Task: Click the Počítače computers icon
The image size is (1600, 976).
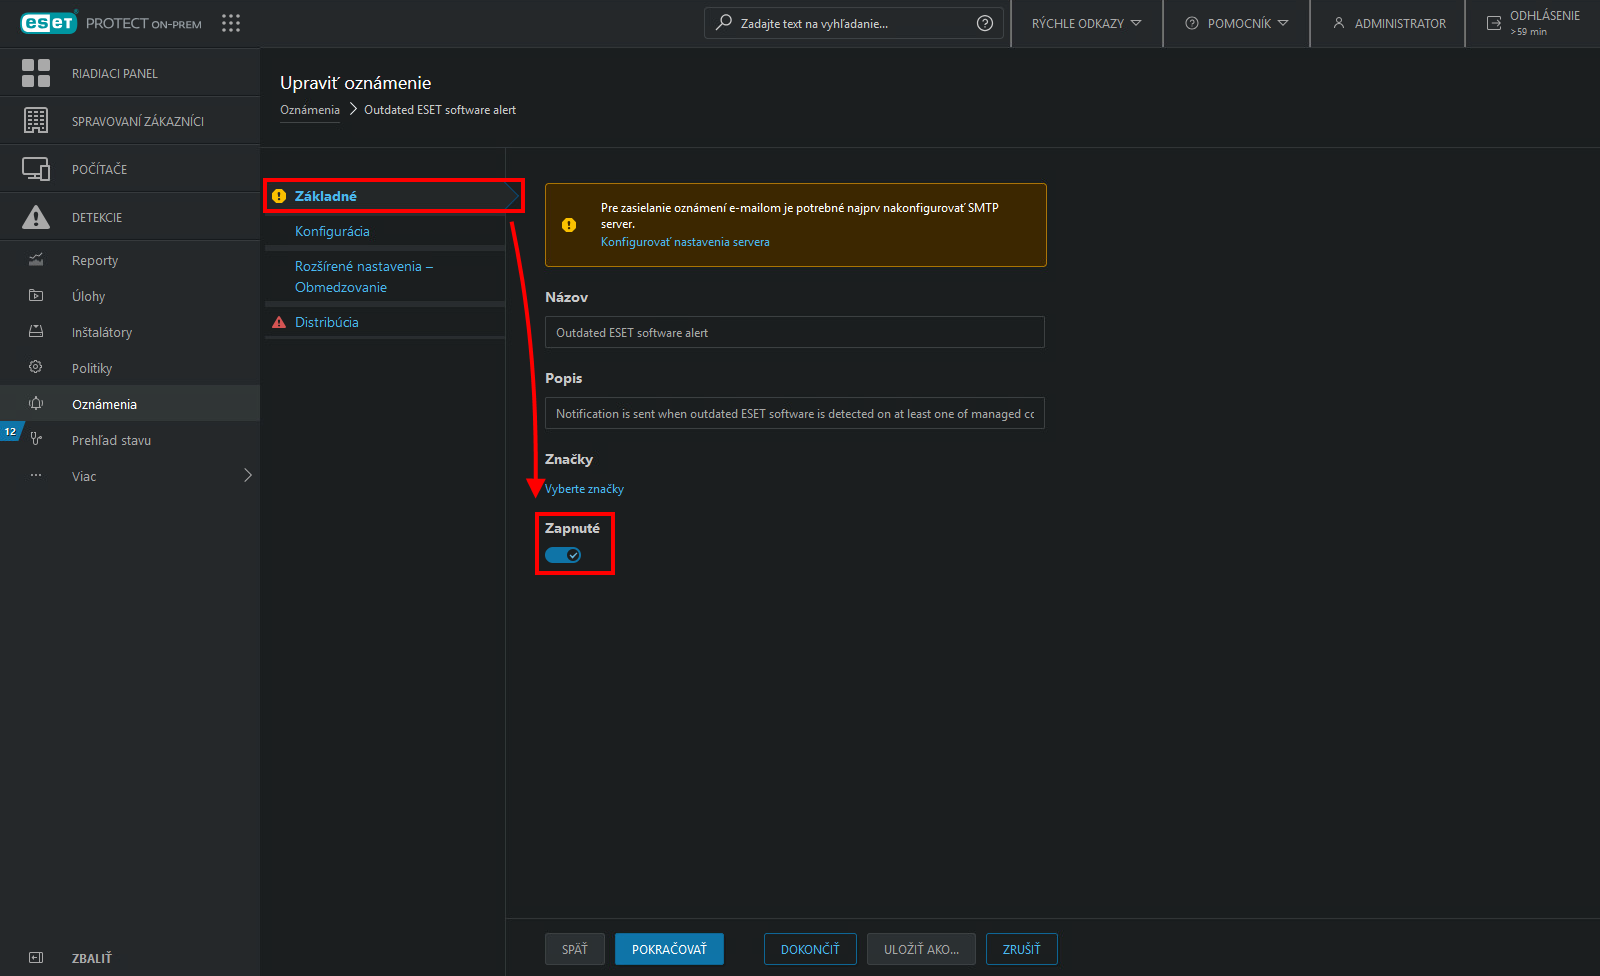Action: pos(36,169)
